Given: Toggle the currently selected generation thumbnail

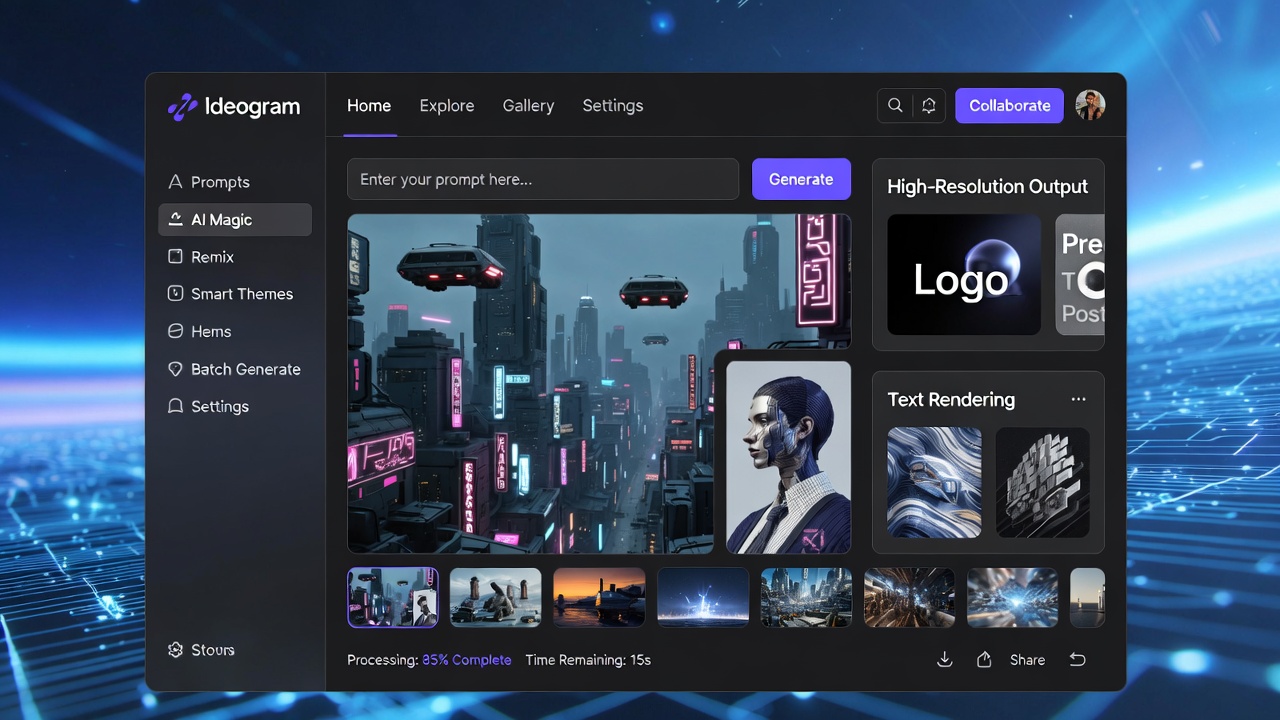Looking at the screenshot, I should (392, 597).
